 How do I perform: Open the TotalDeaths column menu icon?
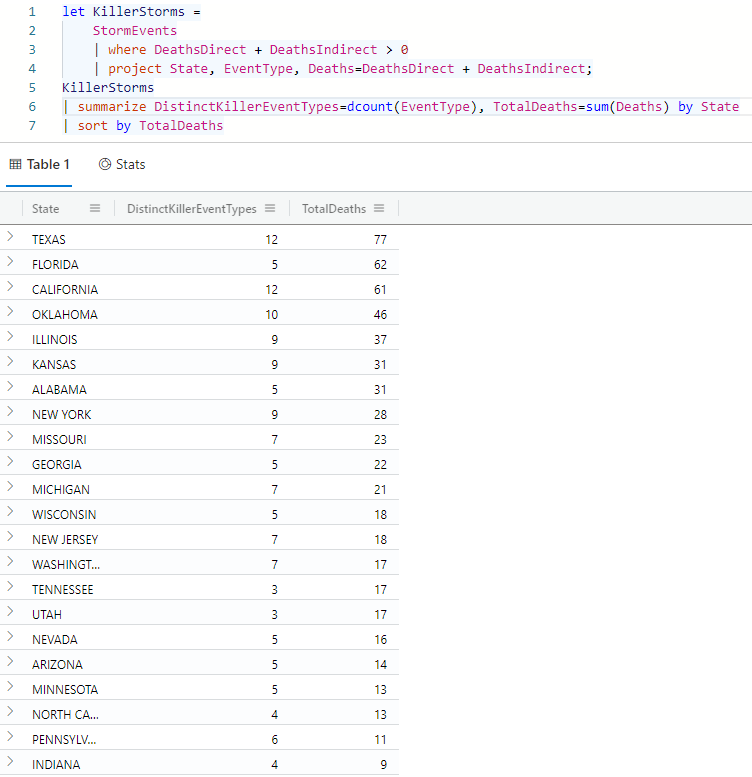(379, 209)
